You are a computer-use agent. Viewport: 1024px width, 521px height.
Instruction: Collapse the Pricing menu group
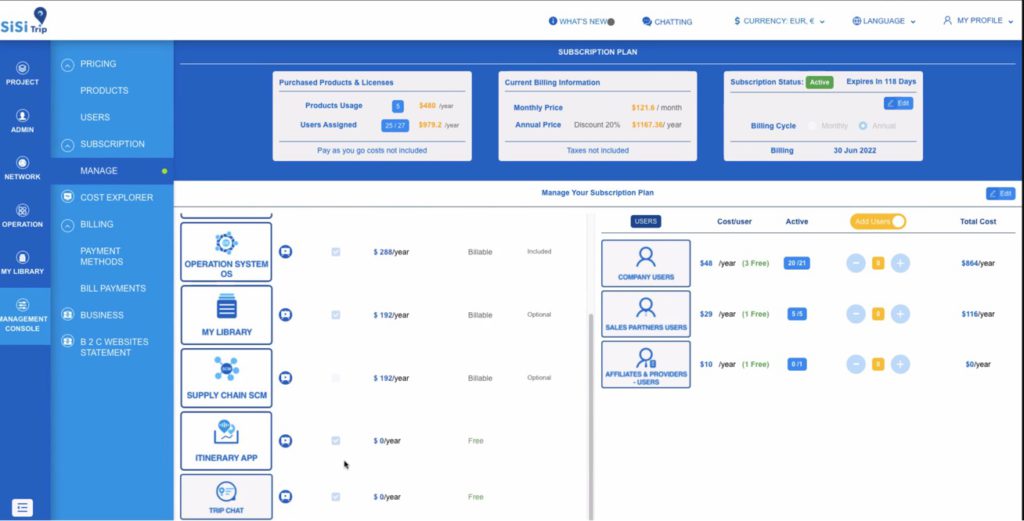point(67,65)
